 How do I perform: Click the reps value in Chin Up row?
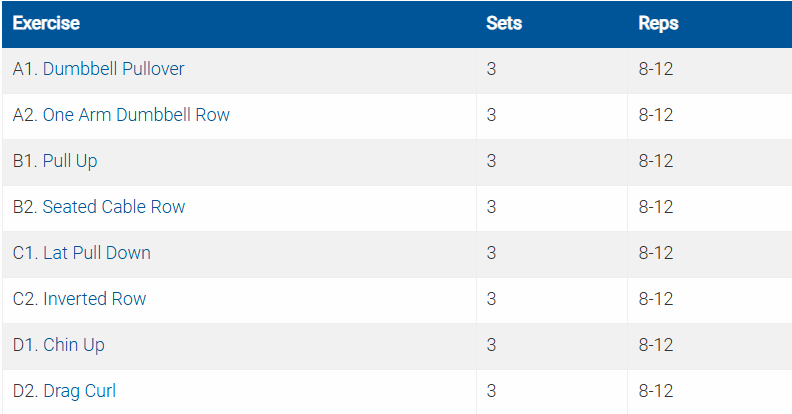tap(656, 345)
